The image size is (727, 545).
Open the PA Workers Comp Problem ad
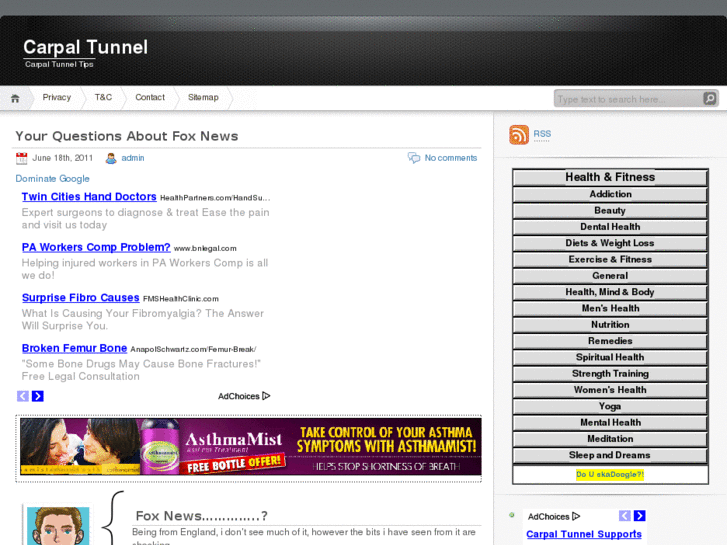(x=96, y=247)
